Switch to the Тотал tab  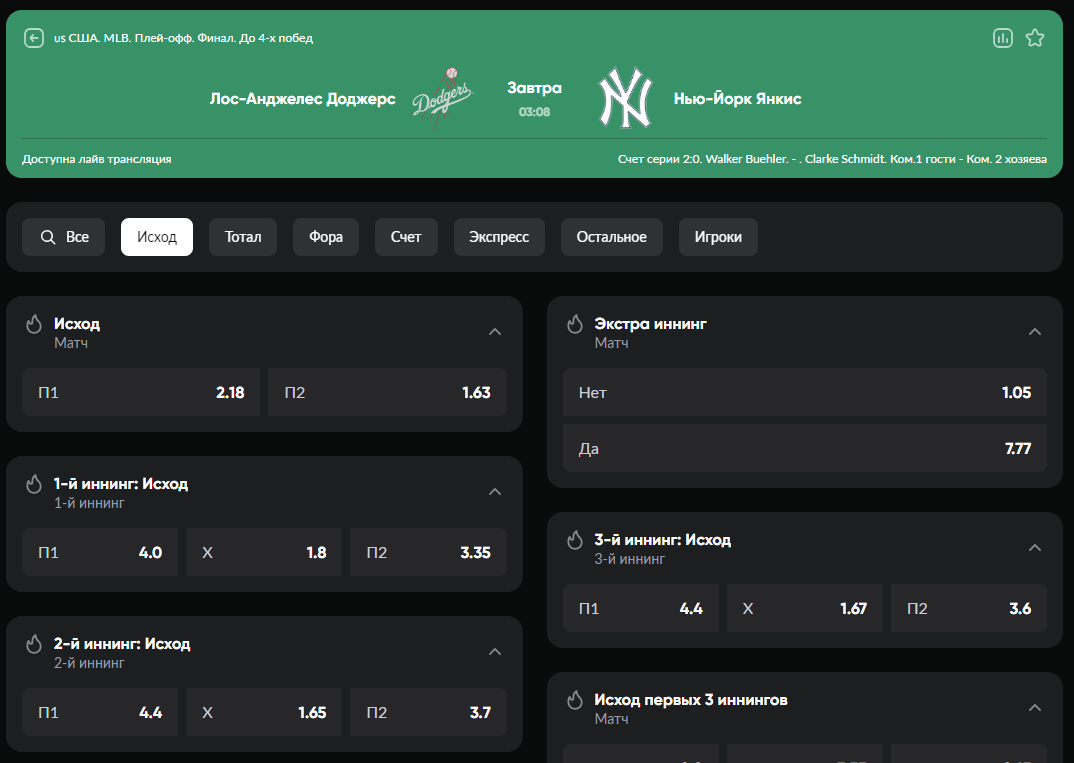[x=243, y=237]
